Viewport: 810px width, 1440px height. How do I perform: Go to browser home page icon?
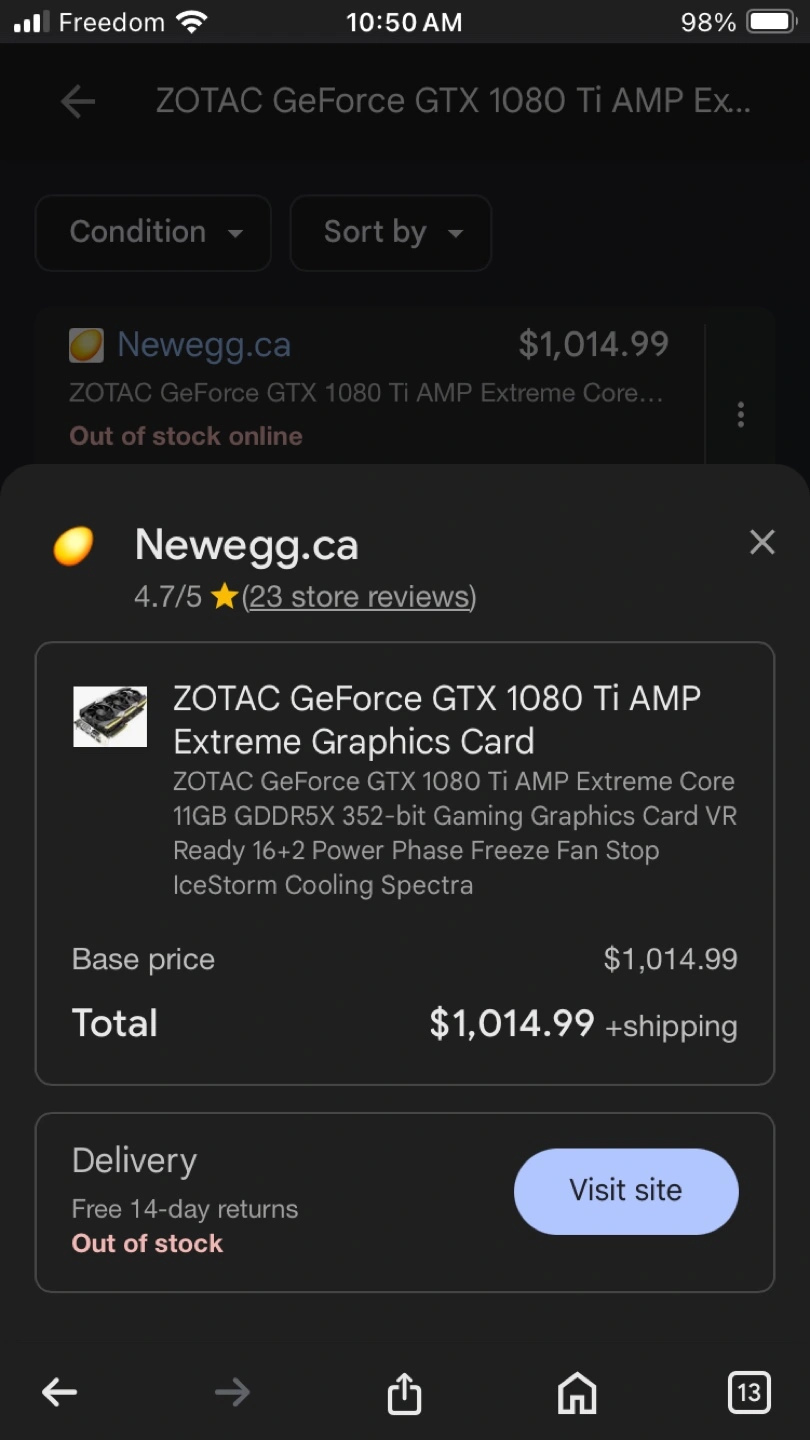pos(577,1392)
